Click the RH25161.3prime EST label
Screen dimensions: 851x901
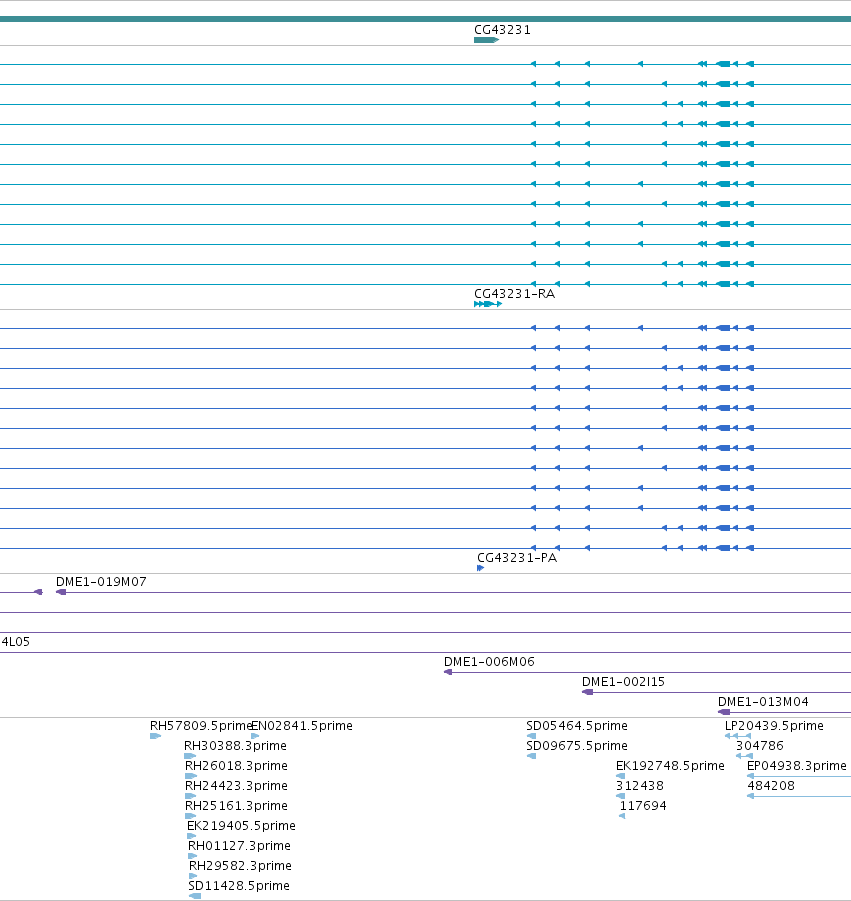tap(236, 806)
